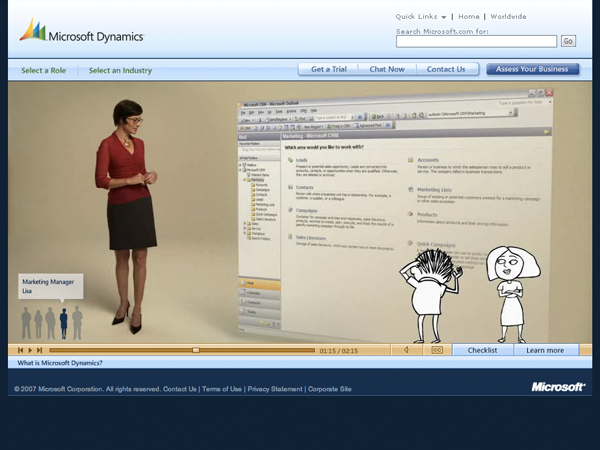Click the play button in the player
600x450 pixels.
click(x=30, y=350)
